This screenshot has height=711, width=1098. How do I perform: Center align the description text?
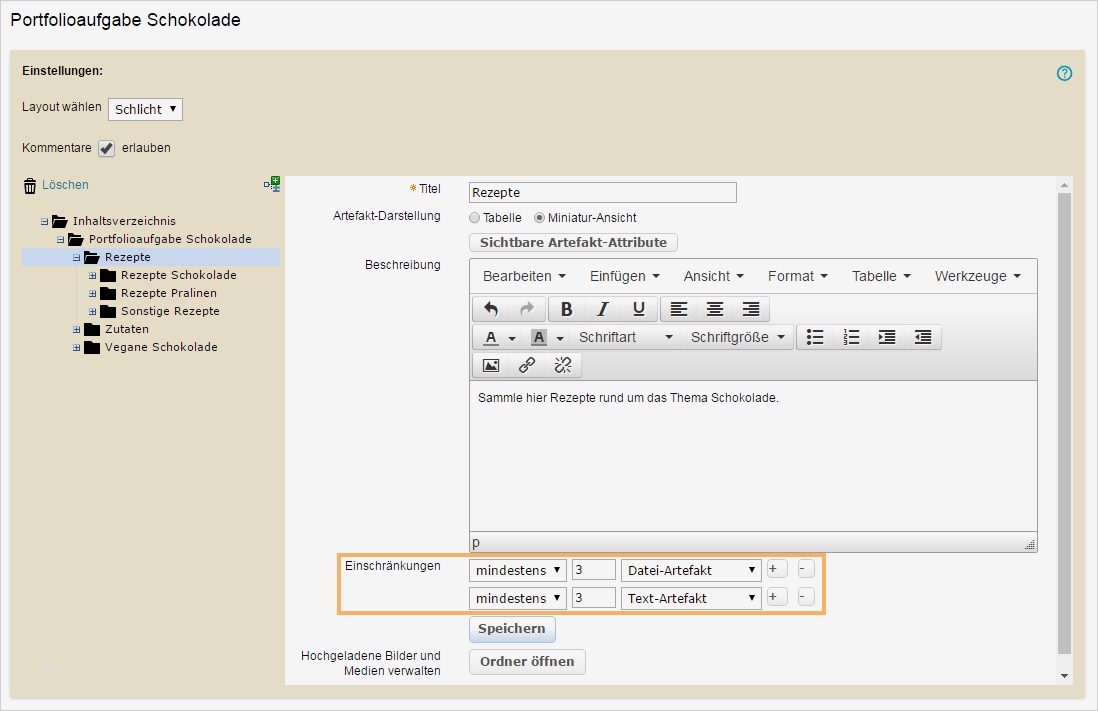[715, 309]
